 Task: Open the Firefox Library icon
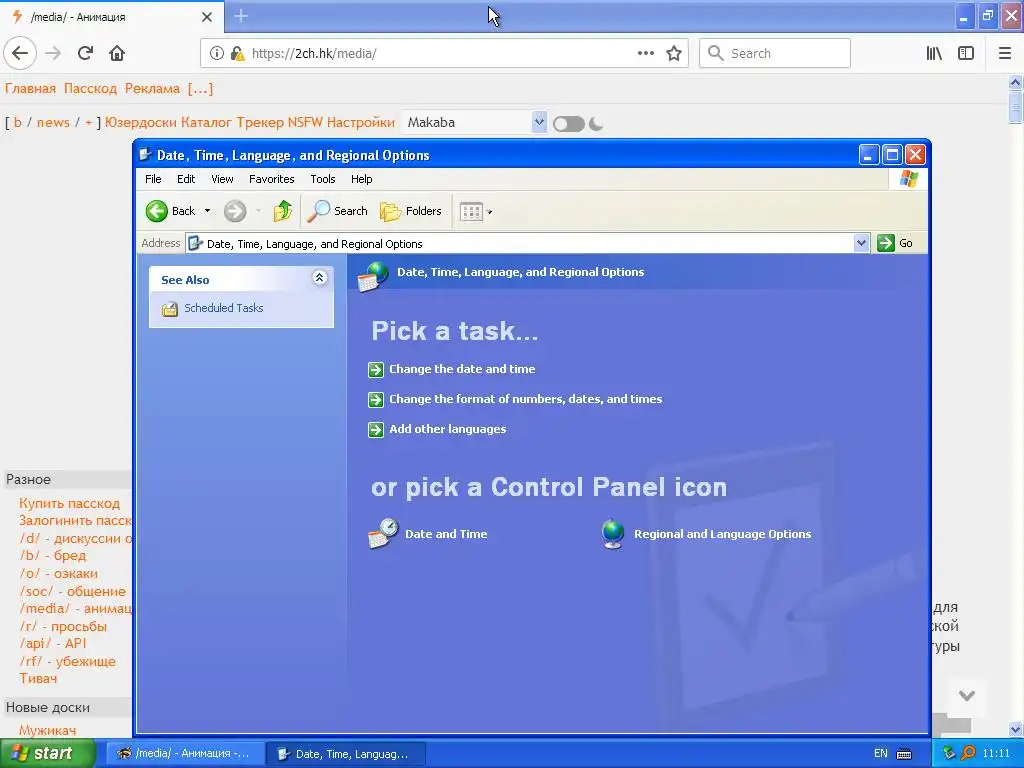[x=934, y=53]
